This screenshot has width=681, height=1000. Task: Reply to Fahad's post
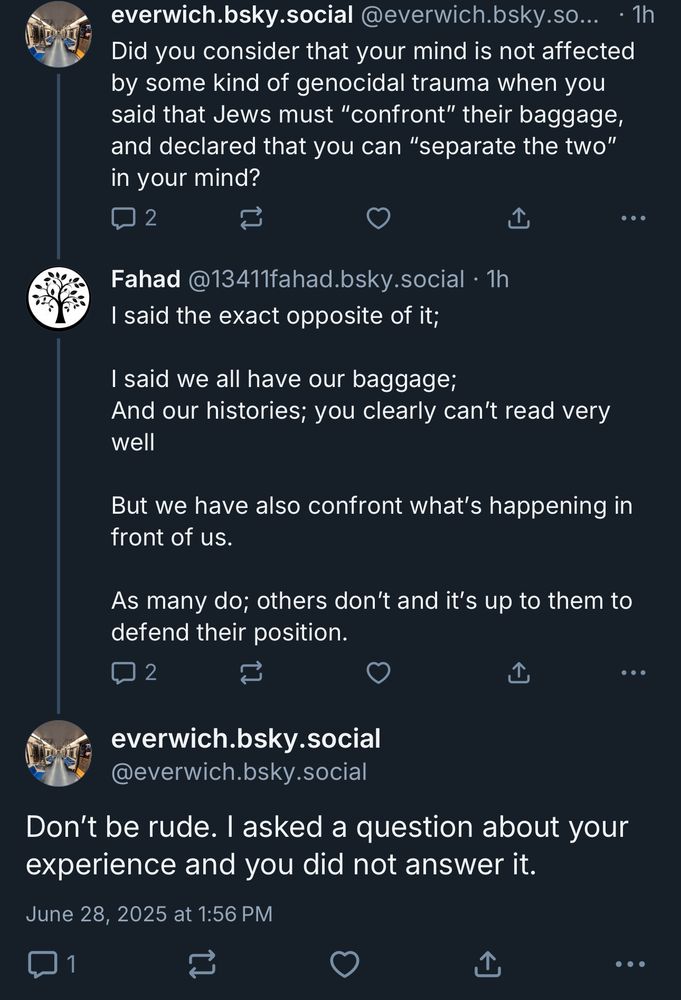pyautogui.click(x=124, y=673)
